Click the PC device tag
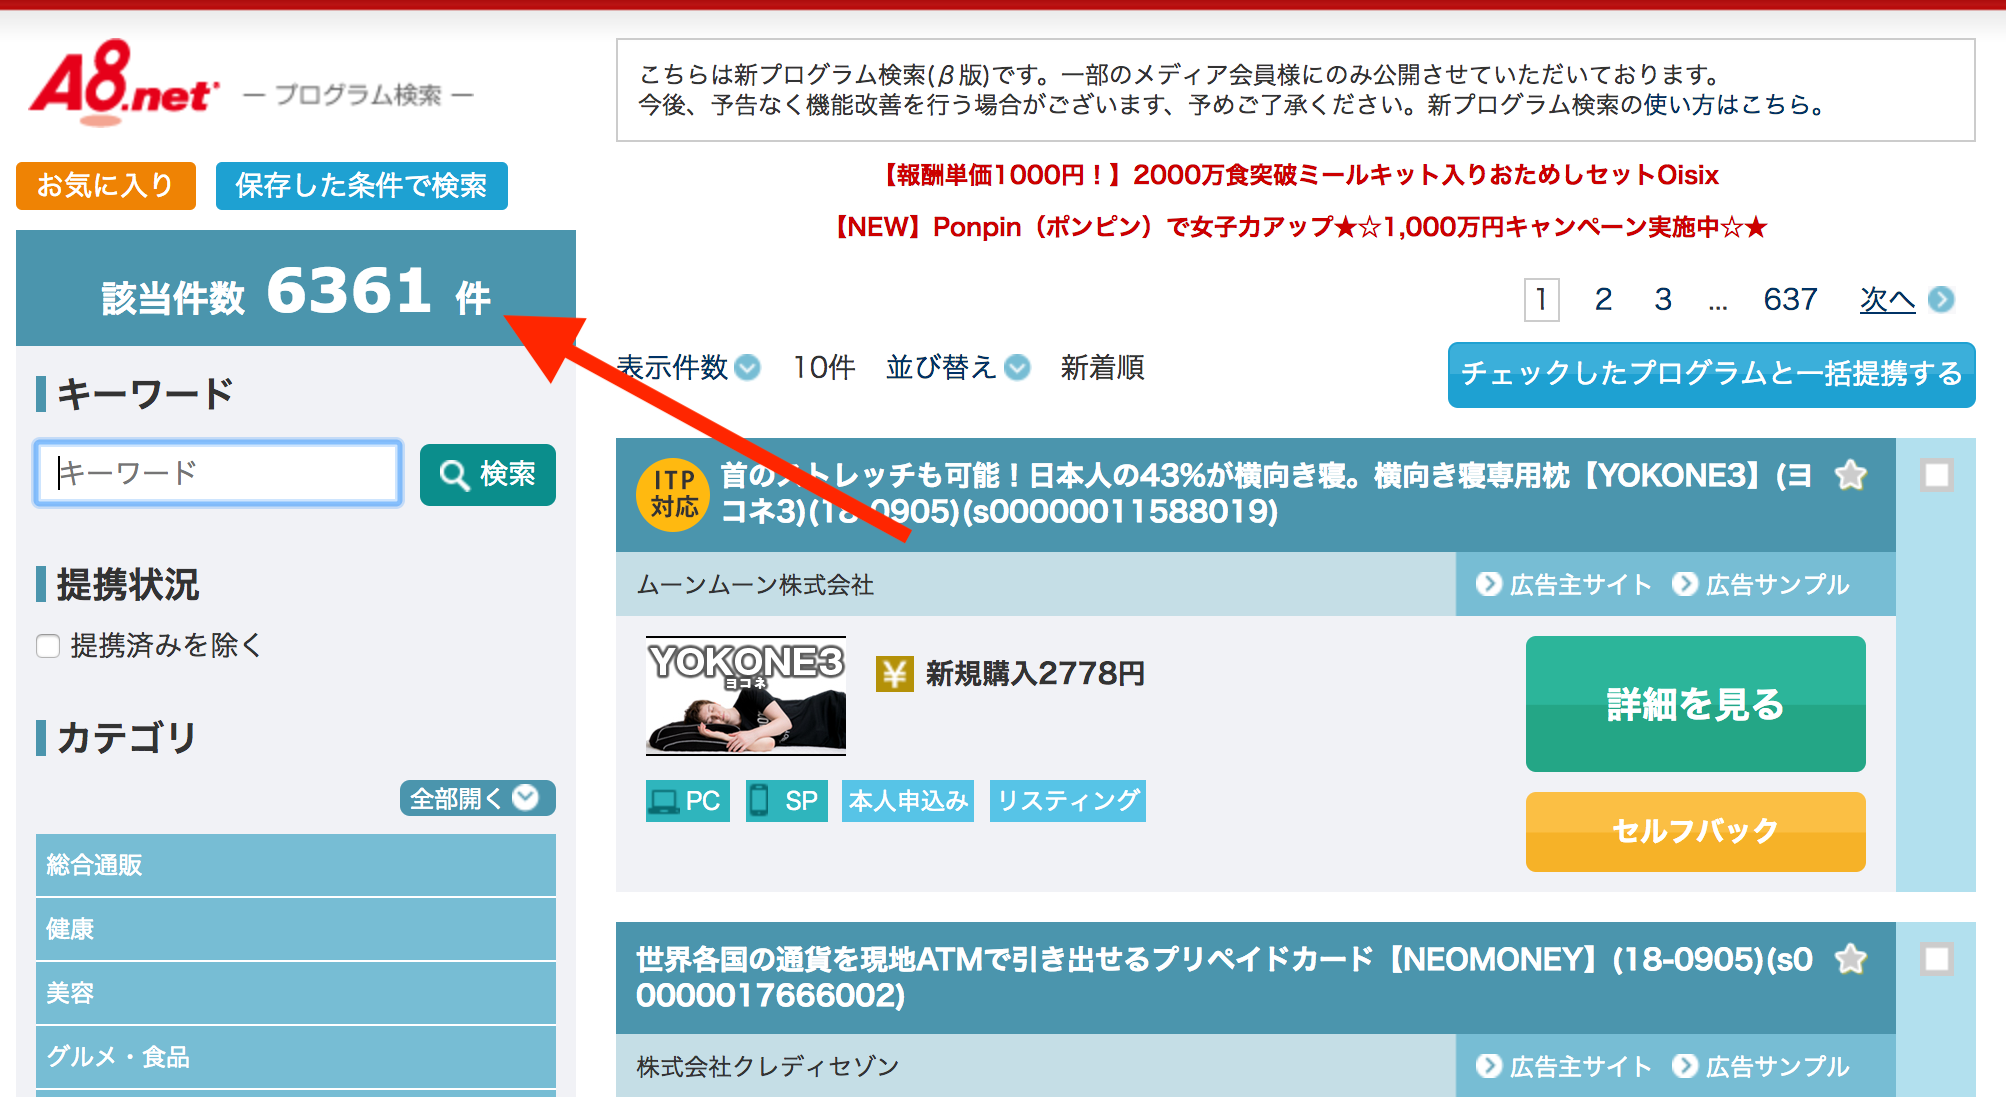This screenshot has width=2006, height=1097. click(x=688, y=801)
